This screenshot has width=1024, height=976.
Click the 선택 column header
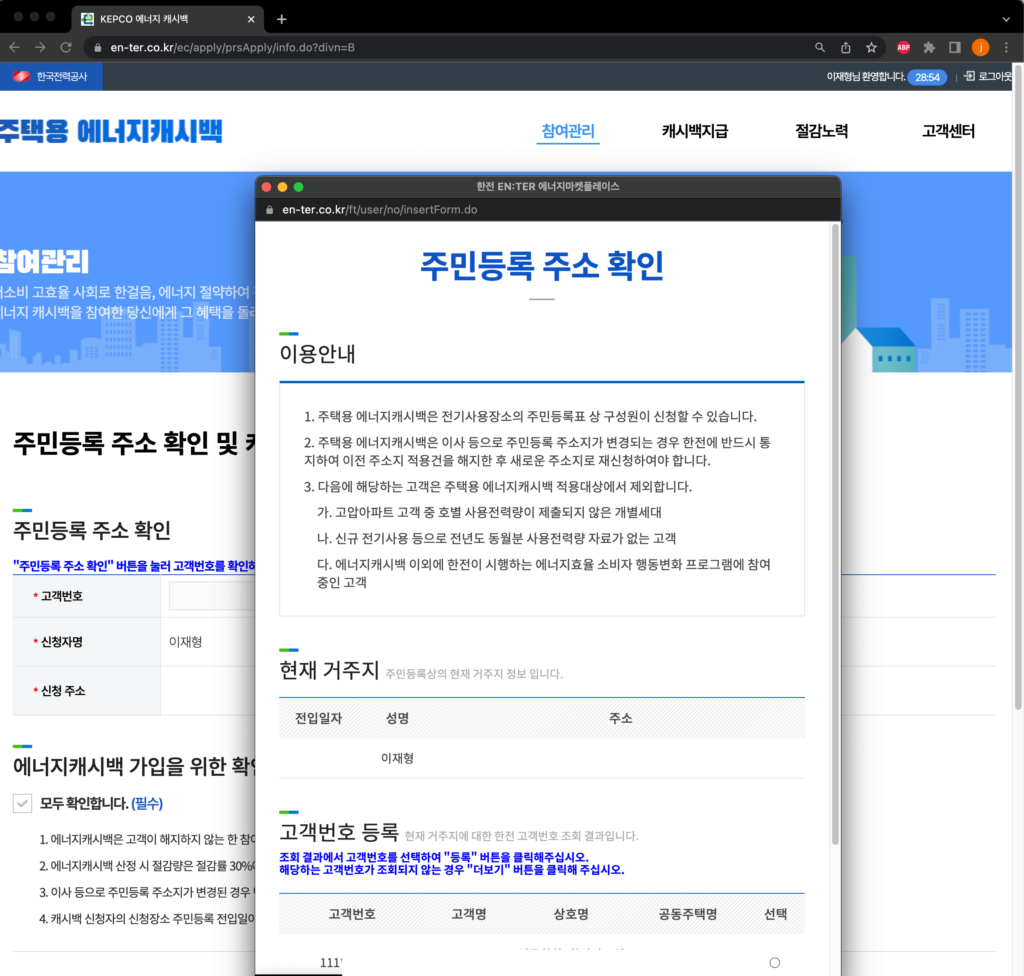point(775,914)
